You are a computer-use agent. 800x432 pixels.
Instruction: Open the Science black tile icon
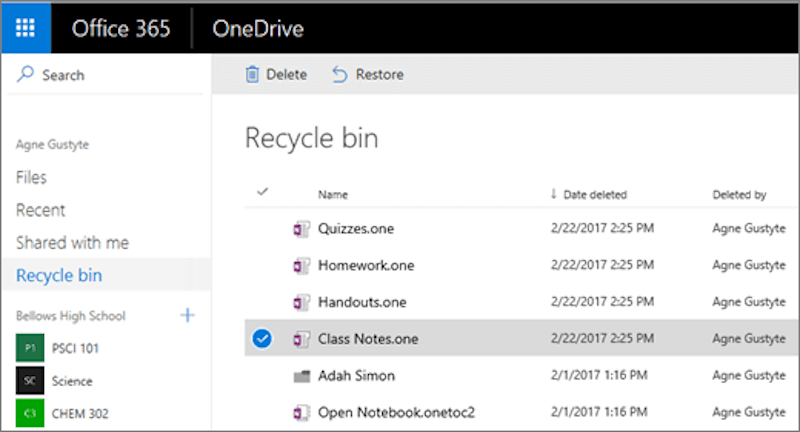(x=30, y=380)
